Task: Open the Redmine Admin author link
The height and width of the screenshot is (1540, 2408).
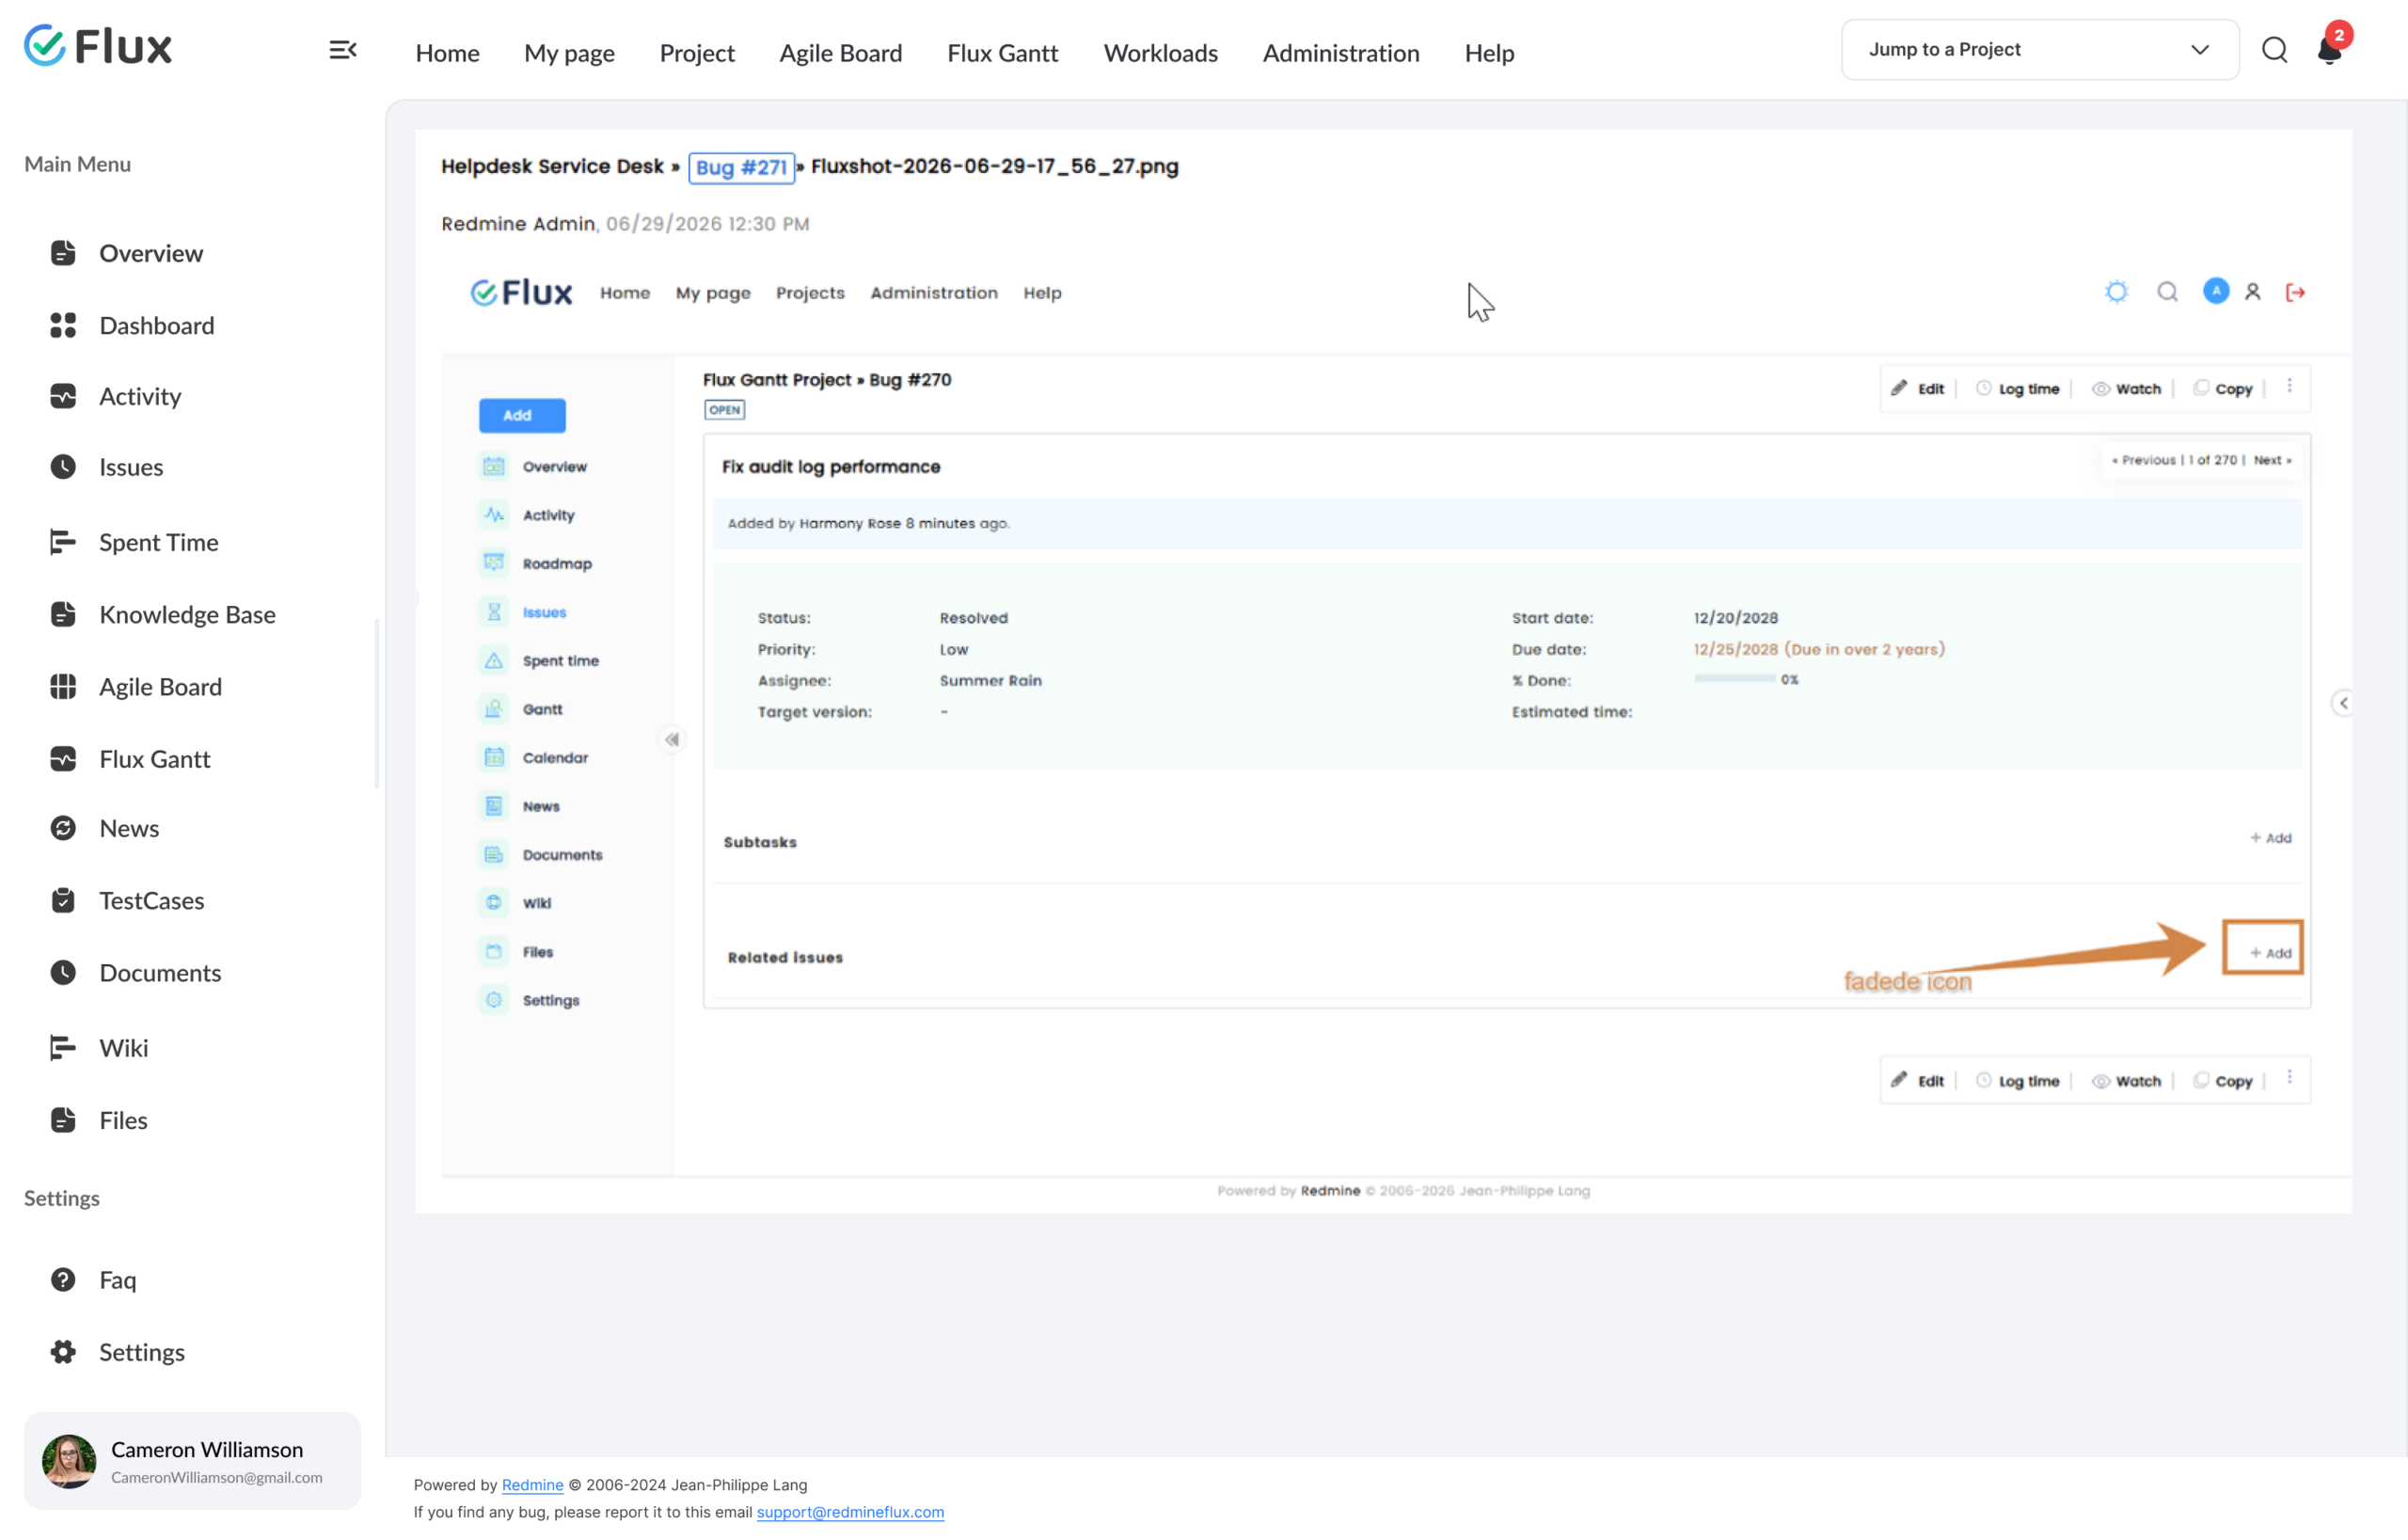Action: click(x=518, y=224)
